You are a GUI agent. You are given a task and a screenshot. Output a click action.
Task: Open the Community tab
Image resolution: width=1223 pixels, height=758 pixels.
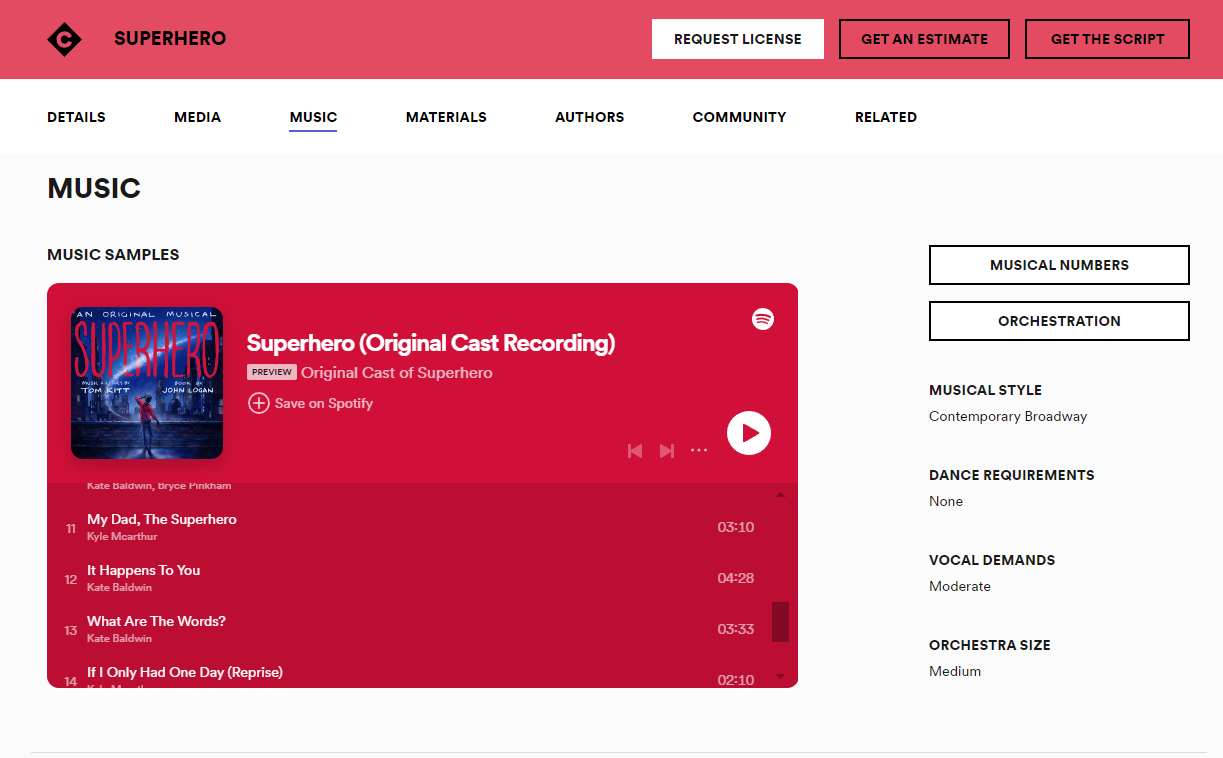(739, 117)
